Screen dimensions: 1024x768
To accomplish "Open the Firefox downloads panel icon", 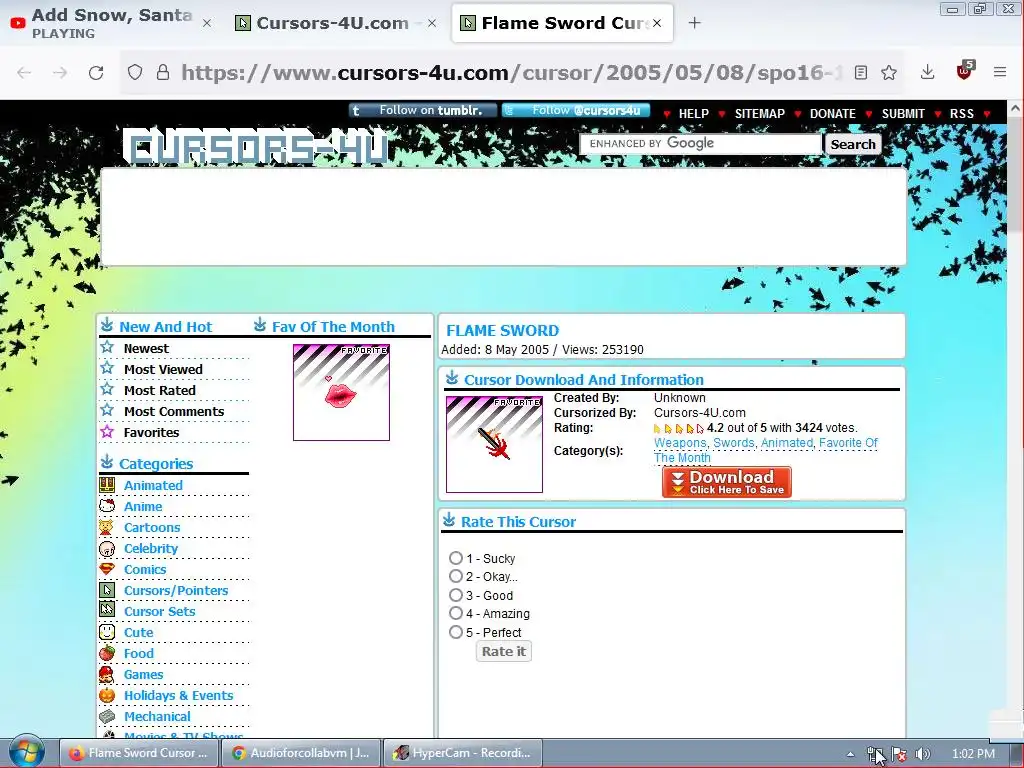I will [x=927, y=72].
